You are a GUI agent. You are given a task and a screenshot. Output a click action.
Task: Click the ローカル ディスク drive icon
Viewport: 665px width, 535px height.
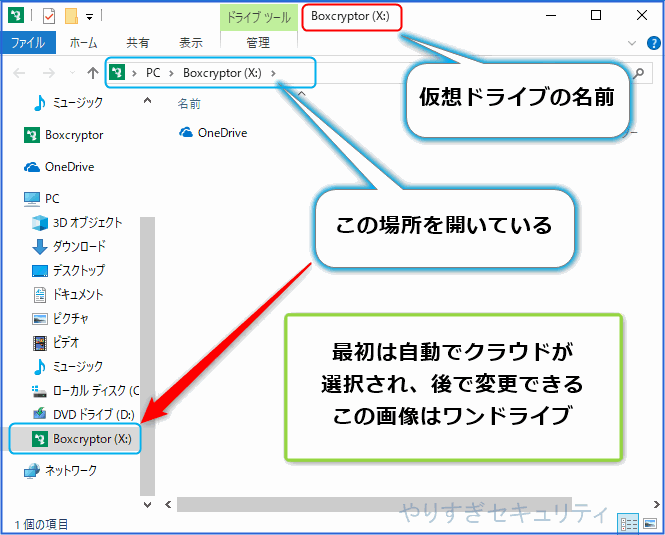[x=40, y=391]
